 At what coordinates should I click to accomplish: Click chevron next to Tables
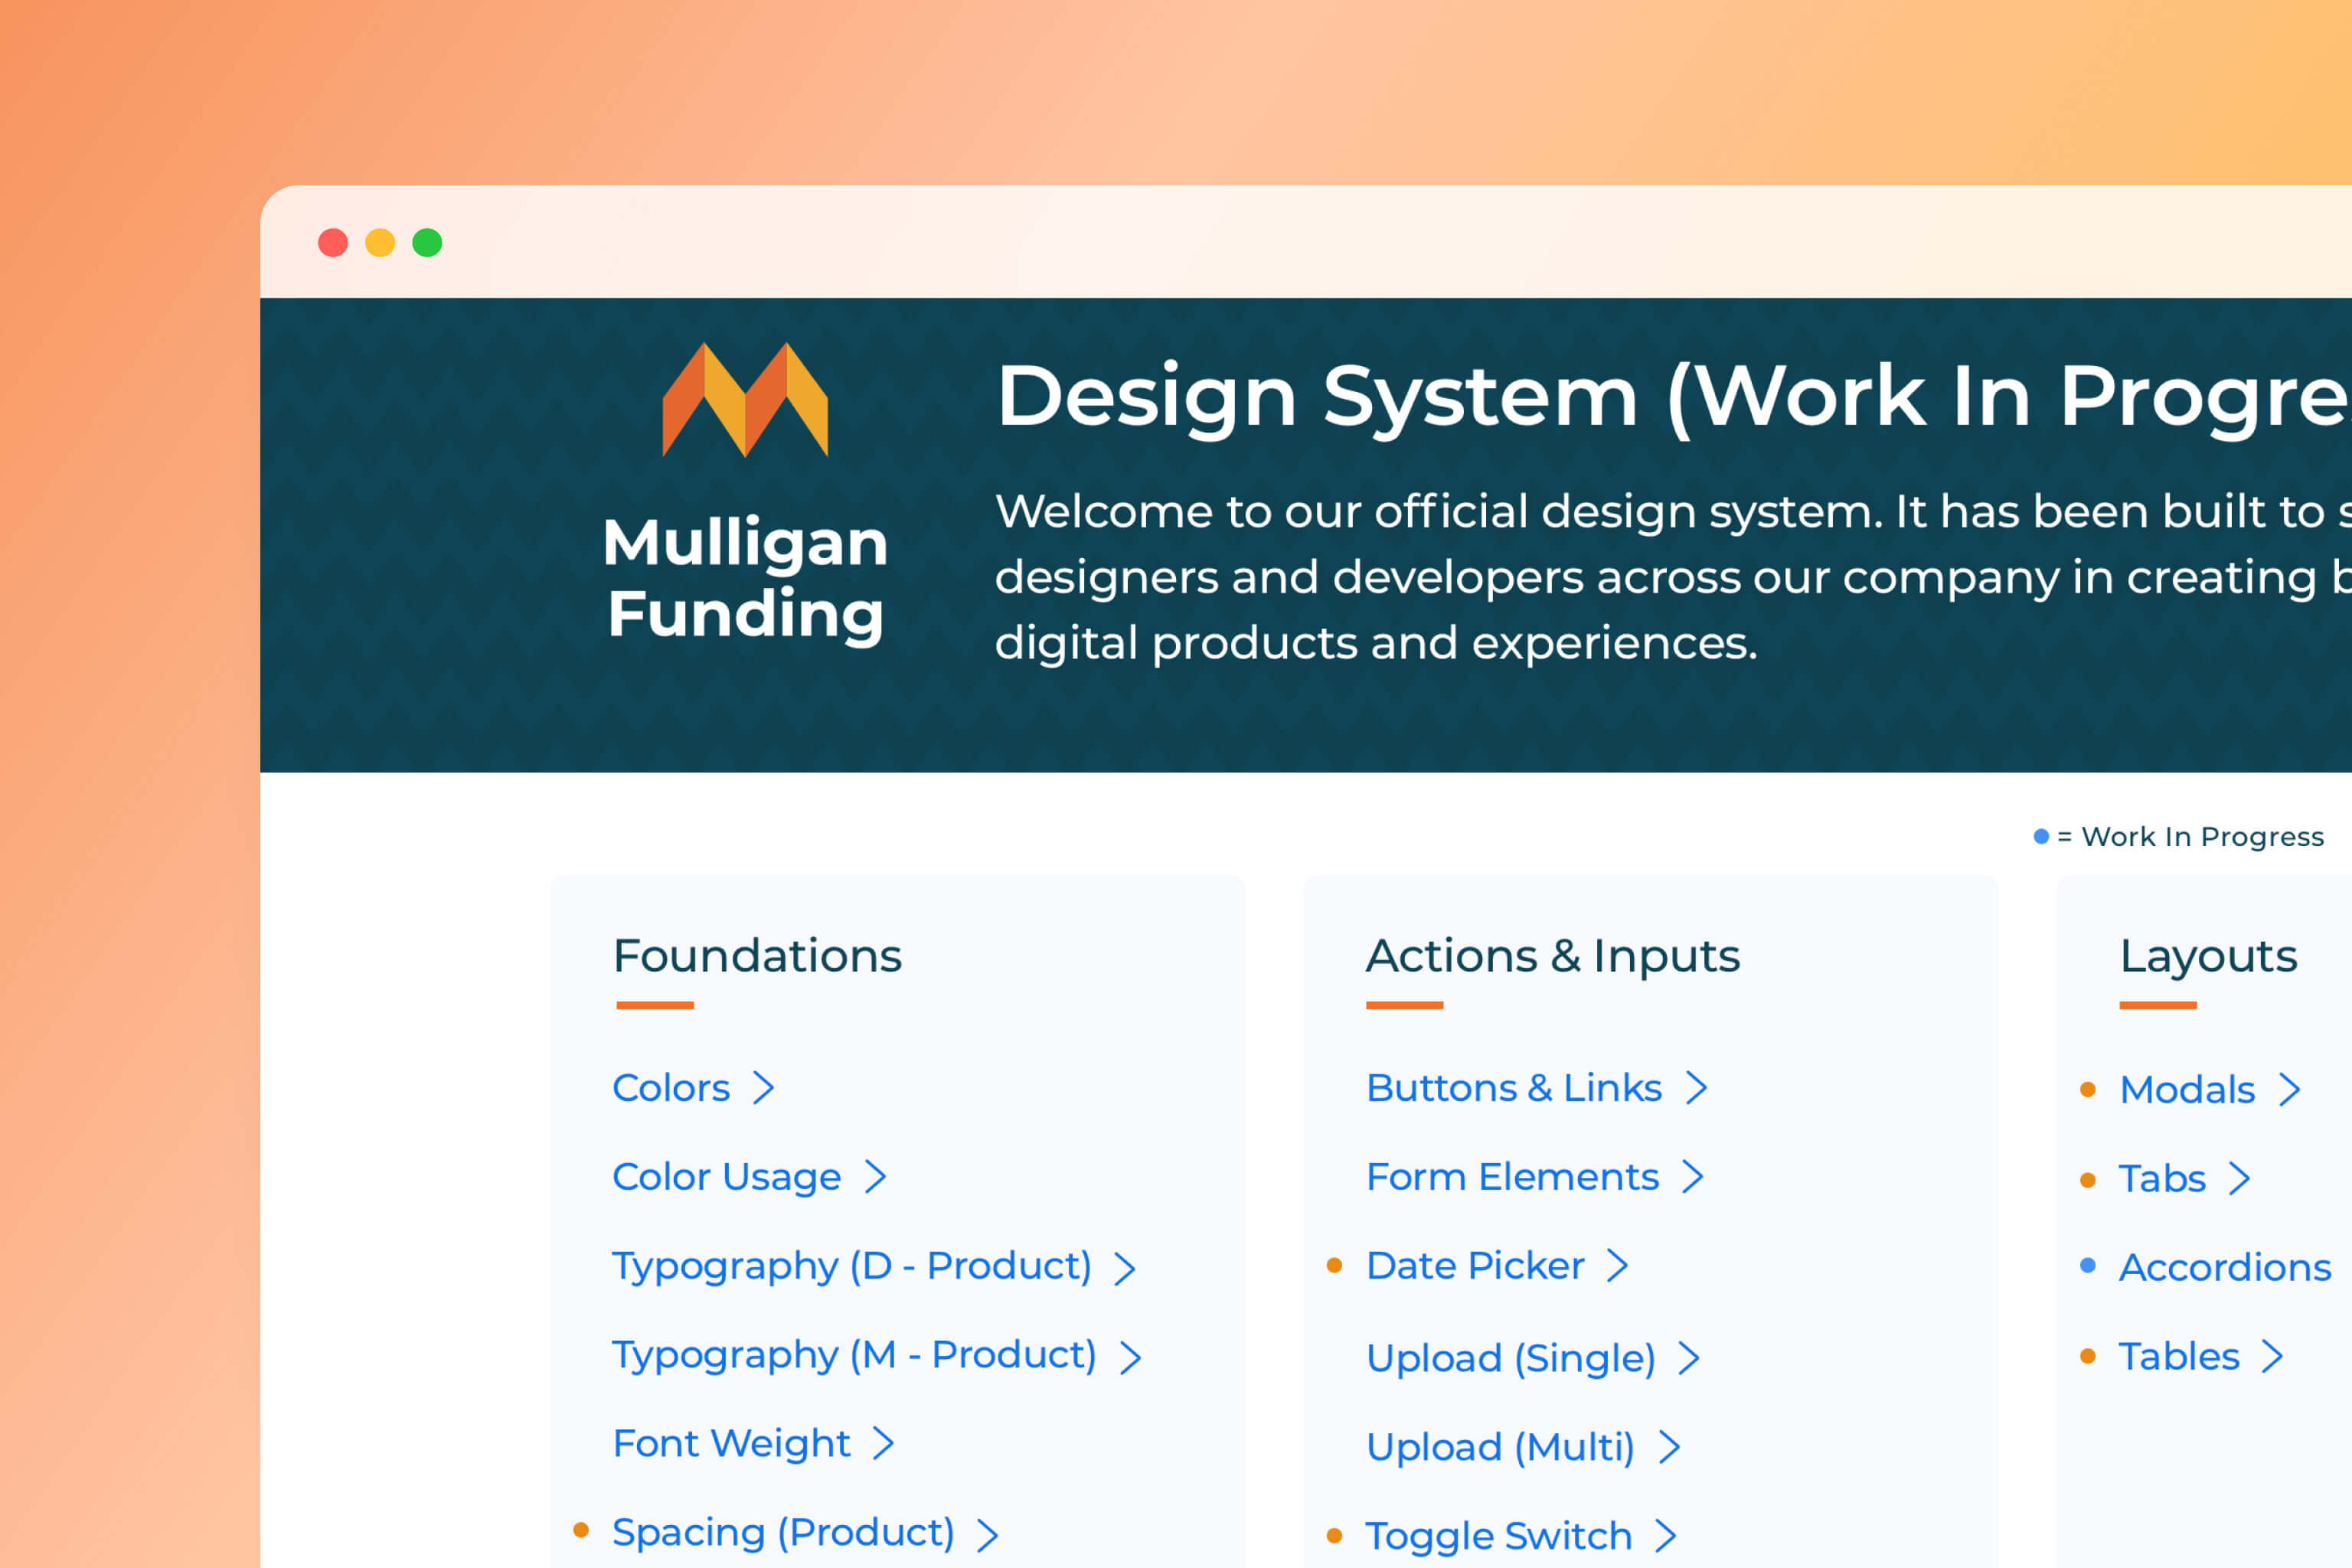(x=2273, y=1357)
